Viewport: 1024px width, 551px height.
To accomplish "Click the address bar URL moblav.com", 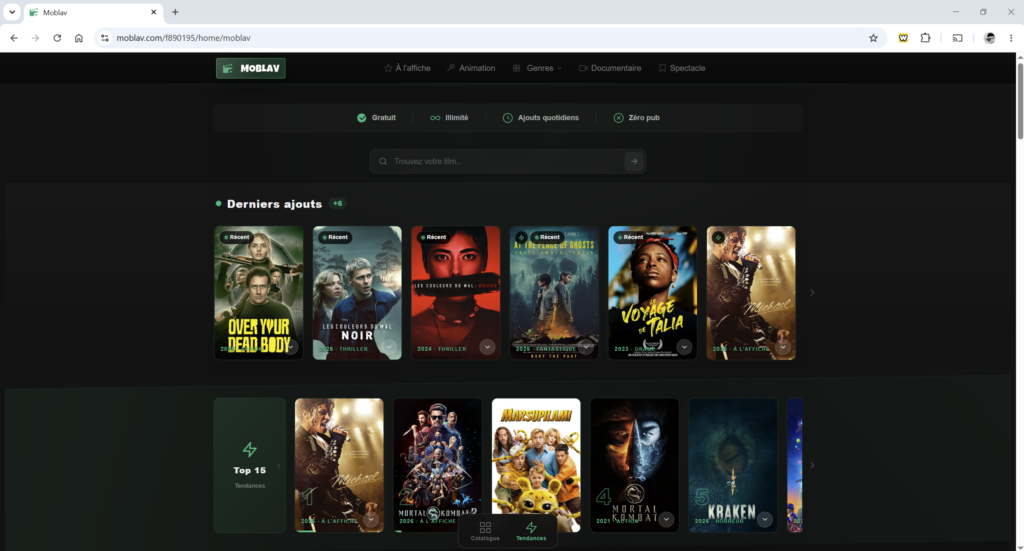I will pos(184,38).
